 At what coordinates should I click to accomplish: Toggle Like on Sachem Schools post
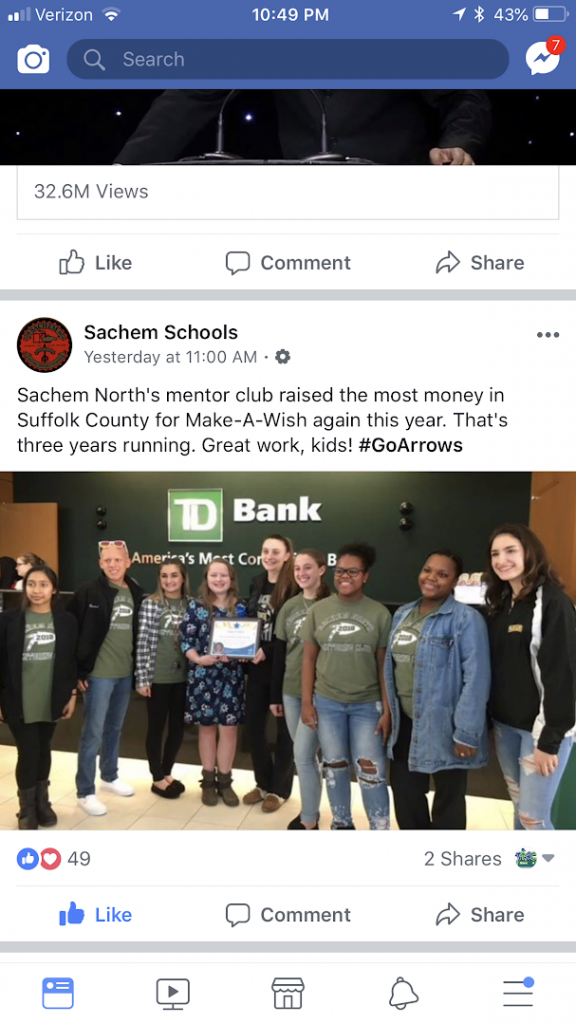pyautogui.click(x=96, y=914)
